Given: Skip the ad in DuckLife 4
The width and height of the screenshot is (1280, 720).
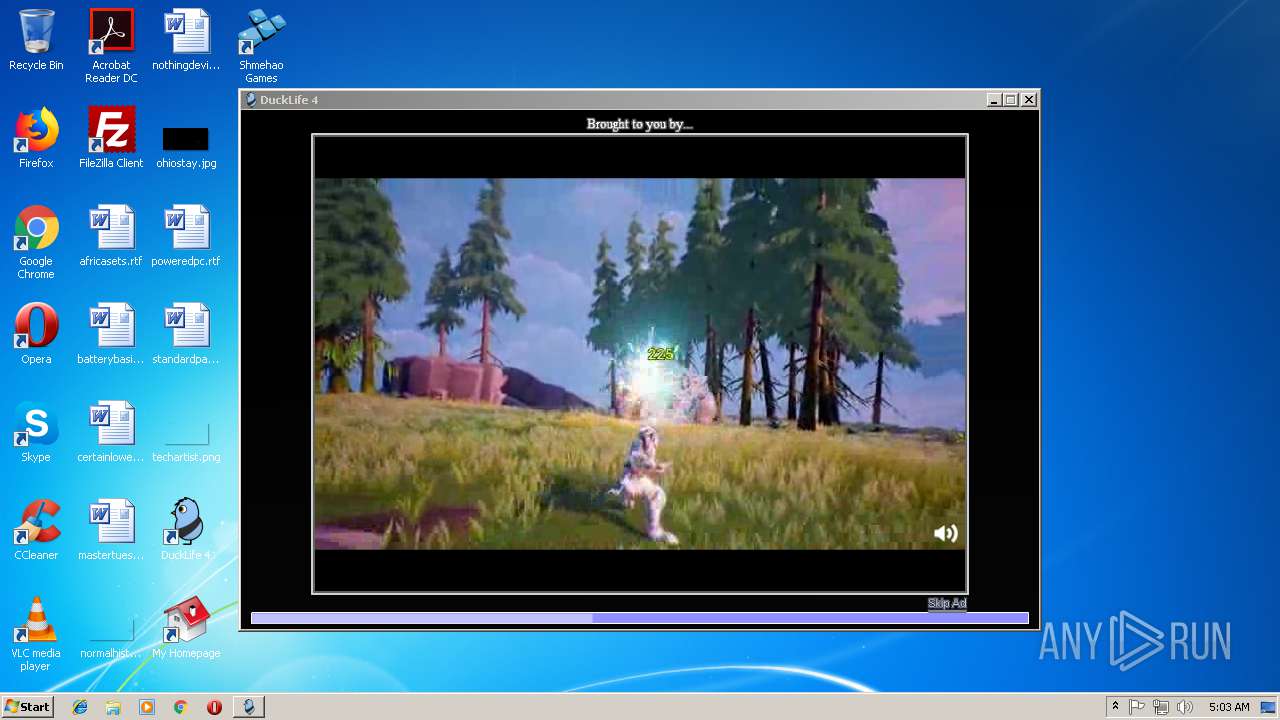Looking at the screenshot, I should [x=947, y=603].
